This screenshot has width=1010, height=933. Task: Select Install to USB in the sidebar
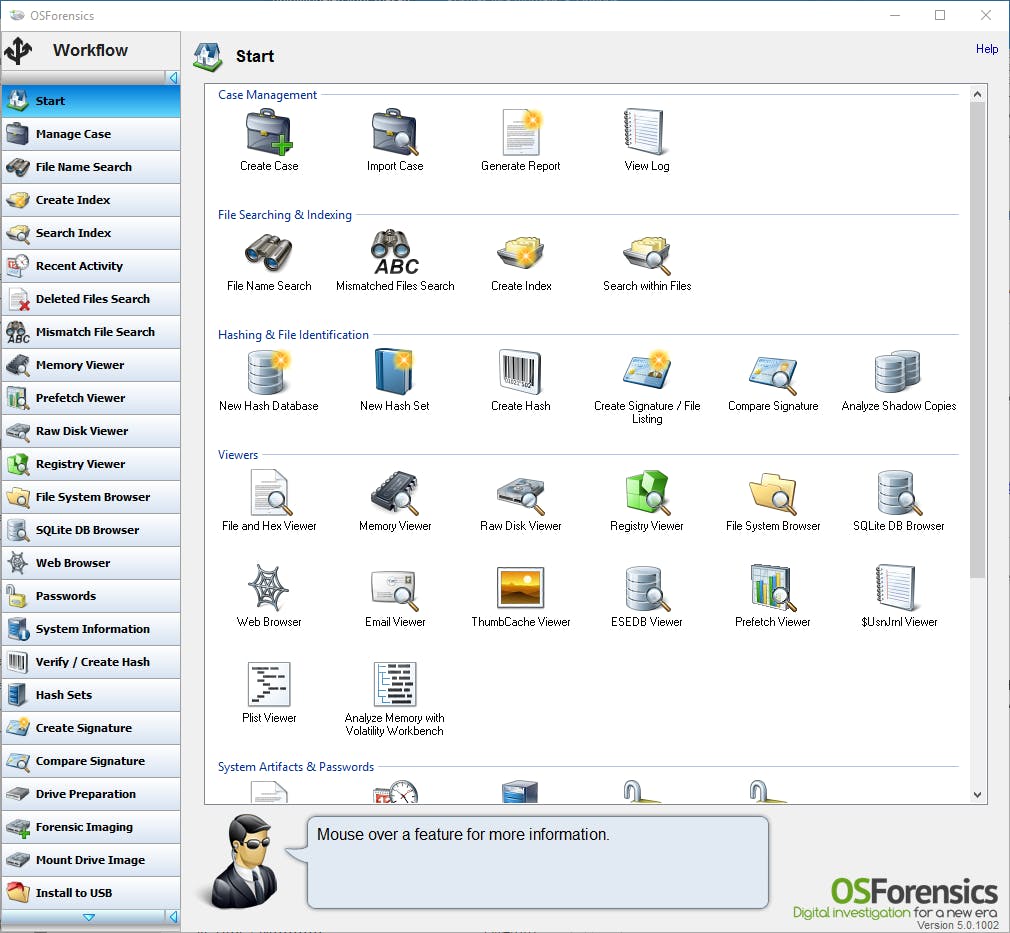click(x=91, y=892)
